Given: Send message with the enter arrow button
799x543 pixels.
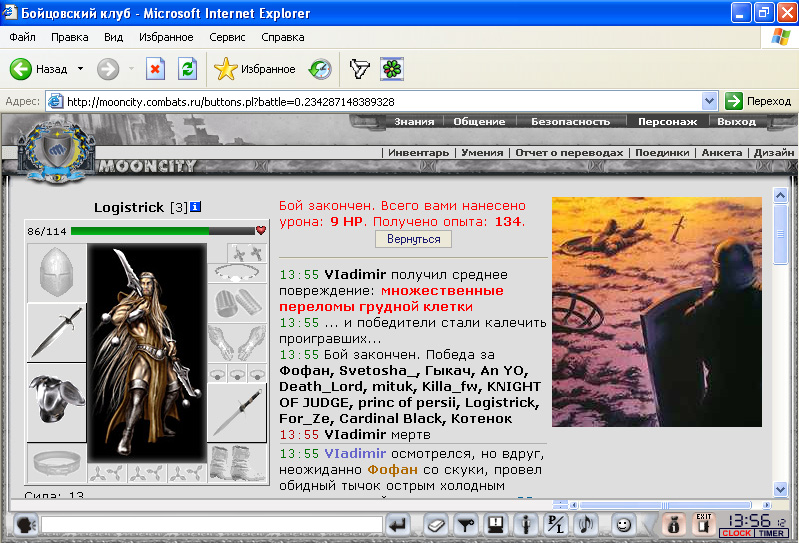Looking at the screenshot, I should tap(398, 525).
